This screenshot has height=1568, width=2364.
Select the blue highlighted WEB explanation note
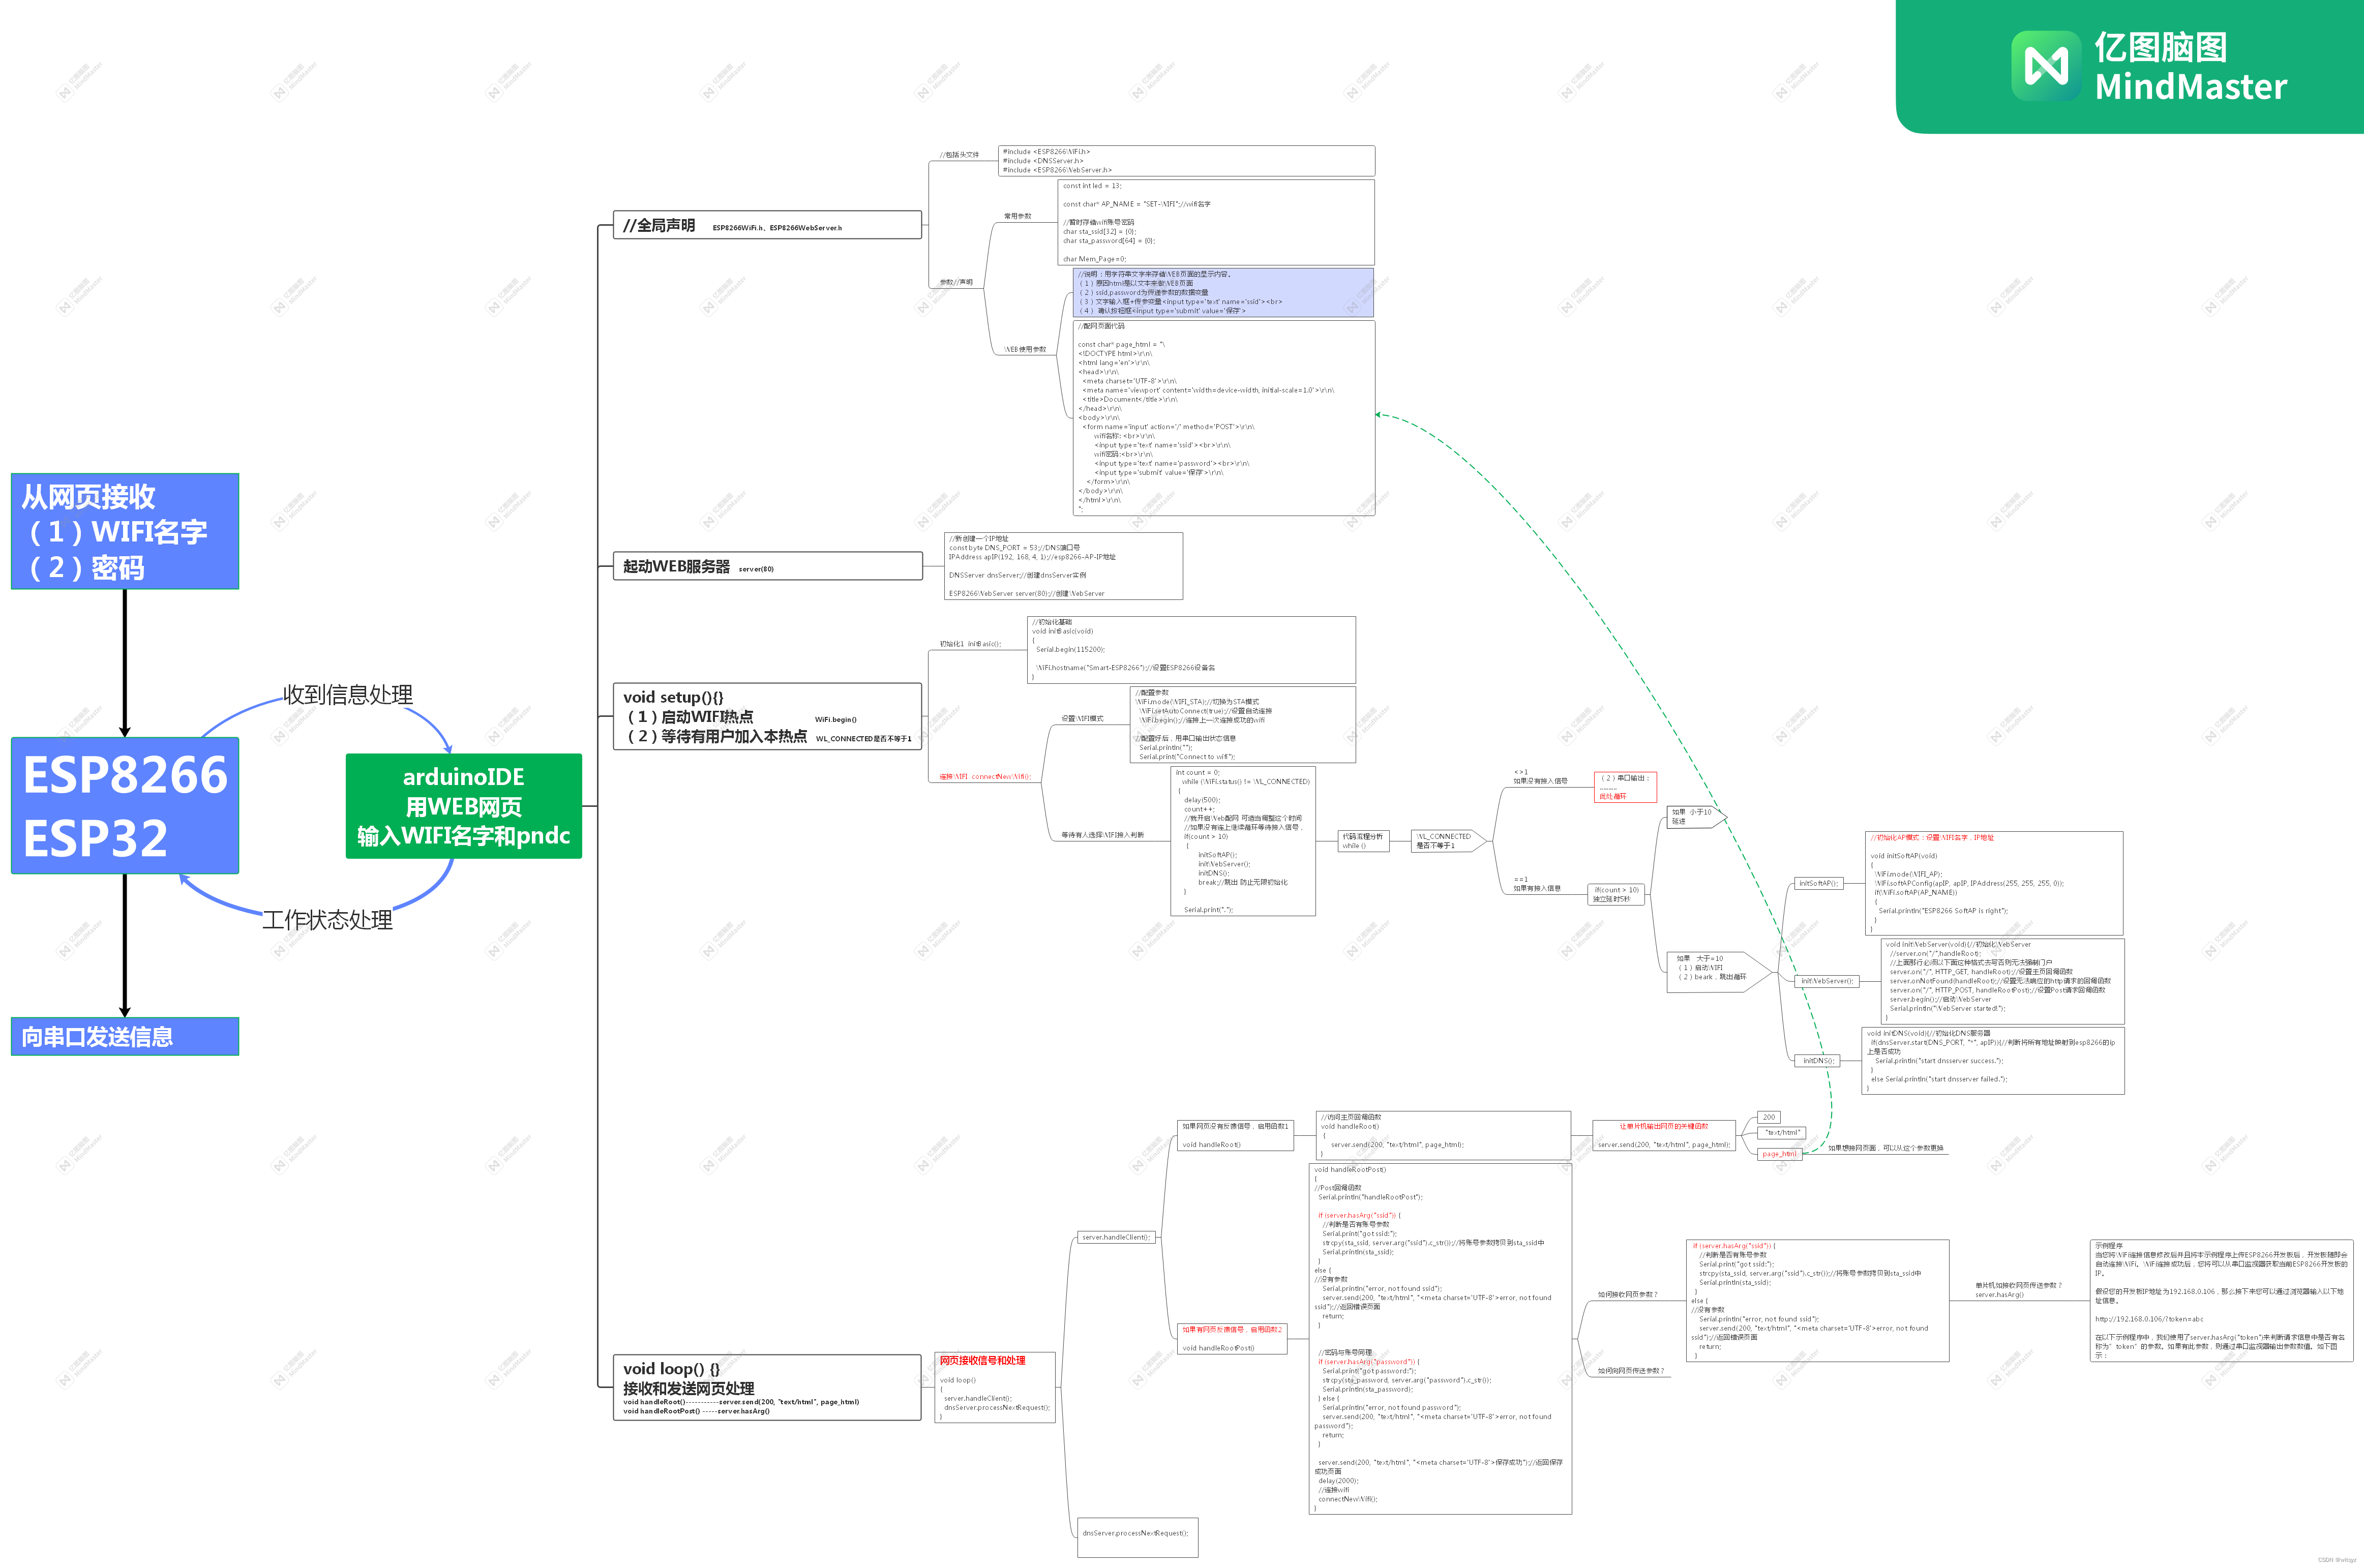1223,292
